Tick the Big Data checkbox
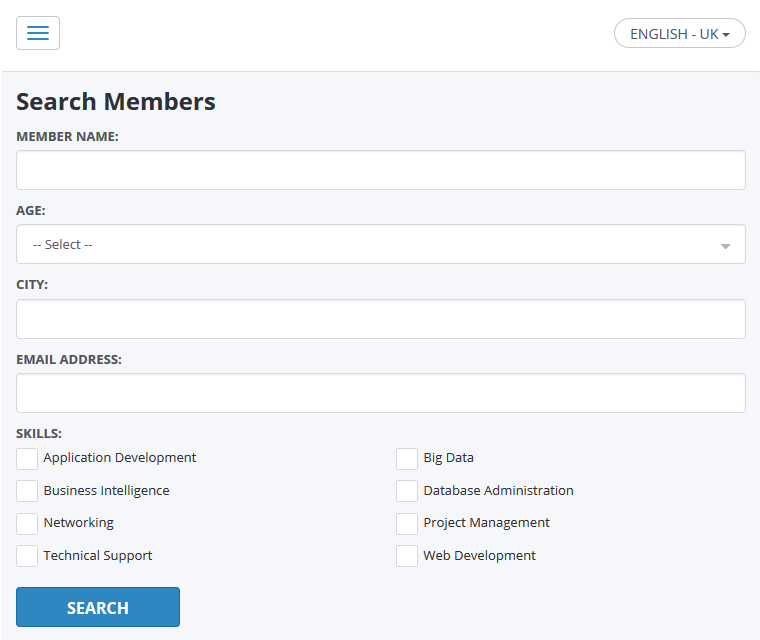 pyautogui.click(x=407, y=459)
